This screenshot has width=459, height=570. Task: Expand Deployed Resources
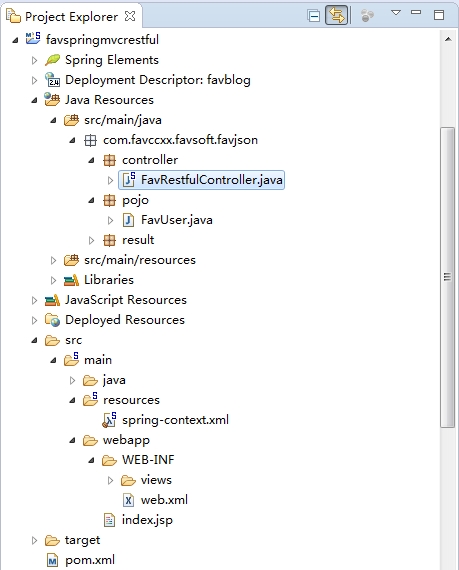(x=35, y=320)
